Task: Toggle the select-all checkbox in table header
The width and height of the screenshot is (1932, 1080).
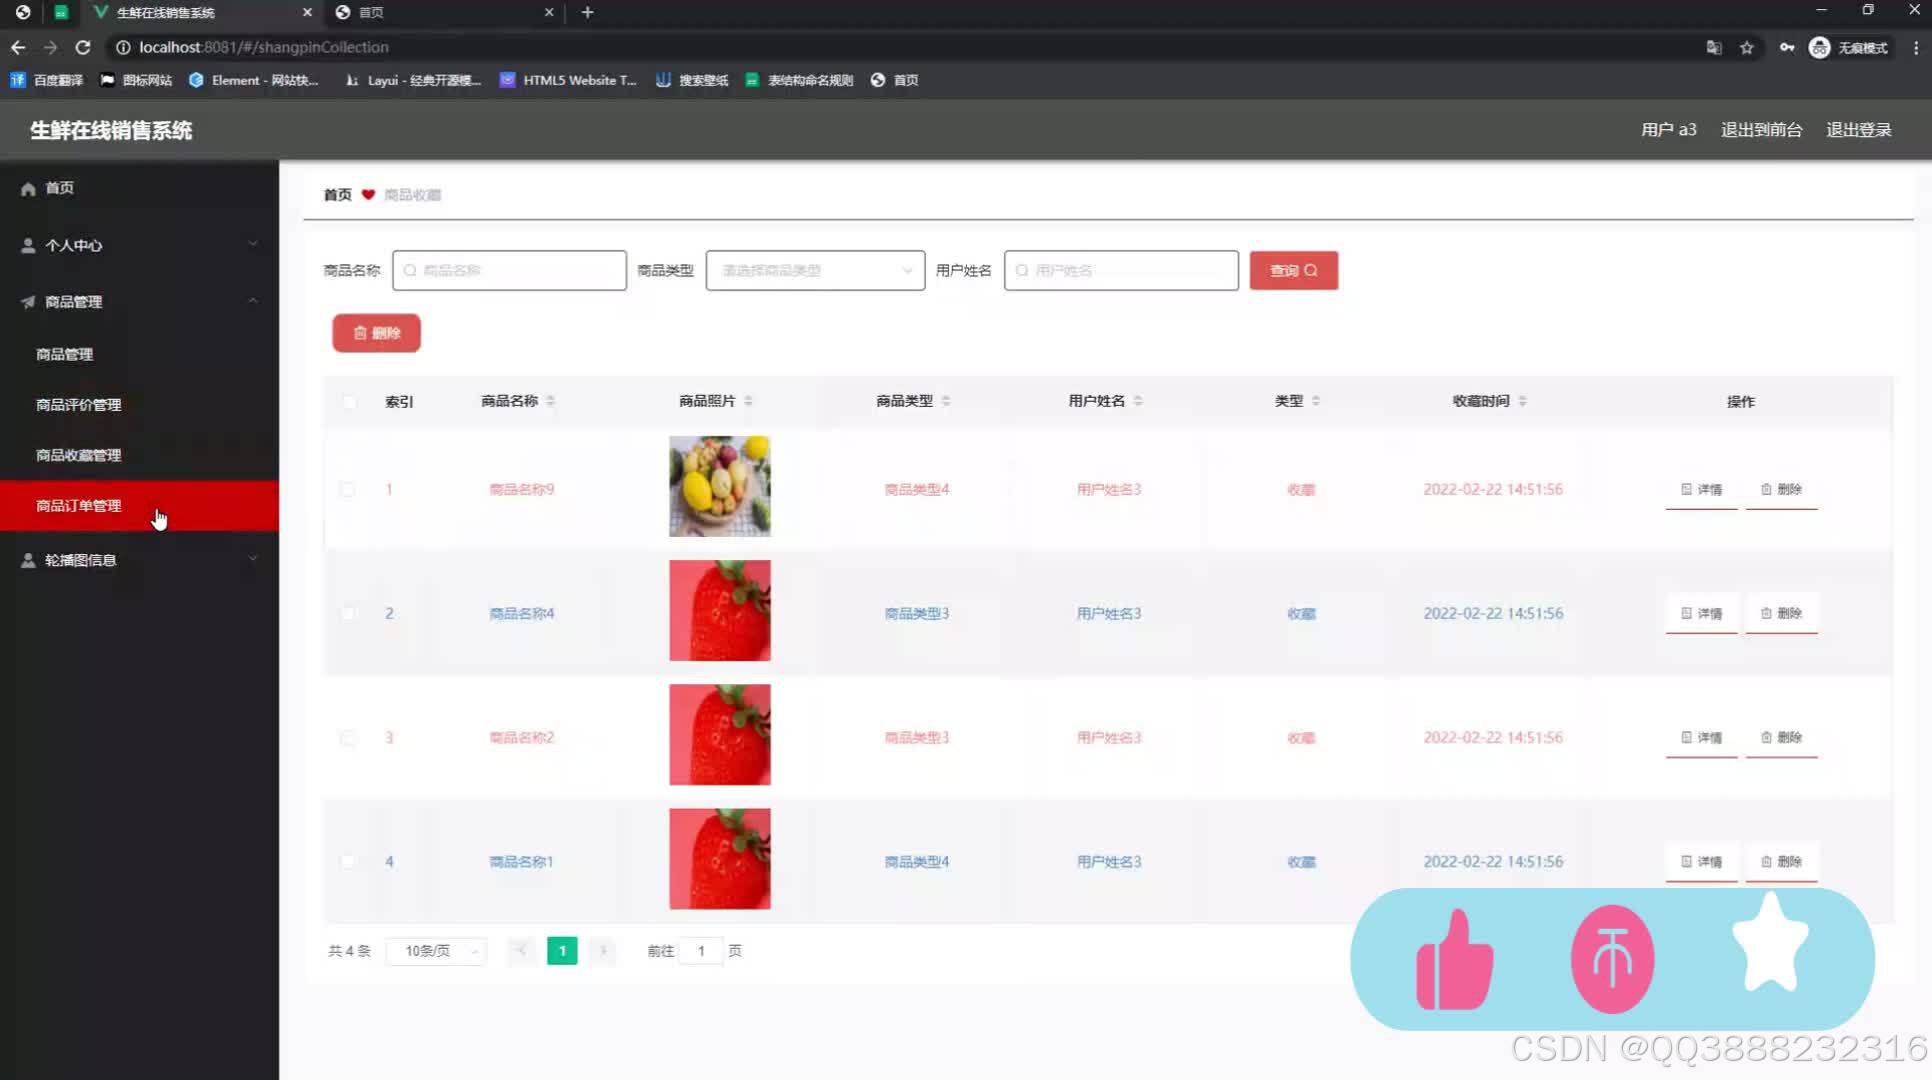Action: 348,401
